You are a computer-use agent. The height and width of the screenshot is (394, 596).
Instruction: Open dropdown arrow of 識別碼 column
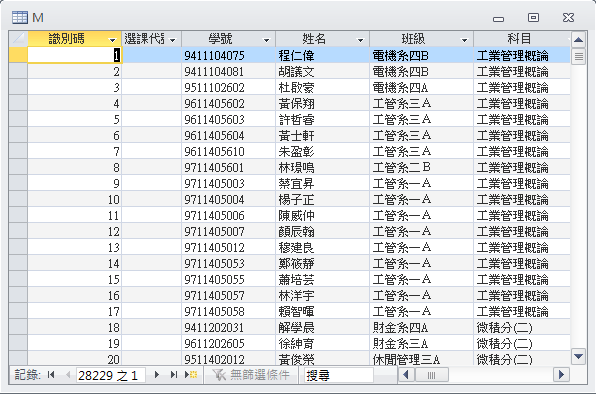tap(112, 40)
